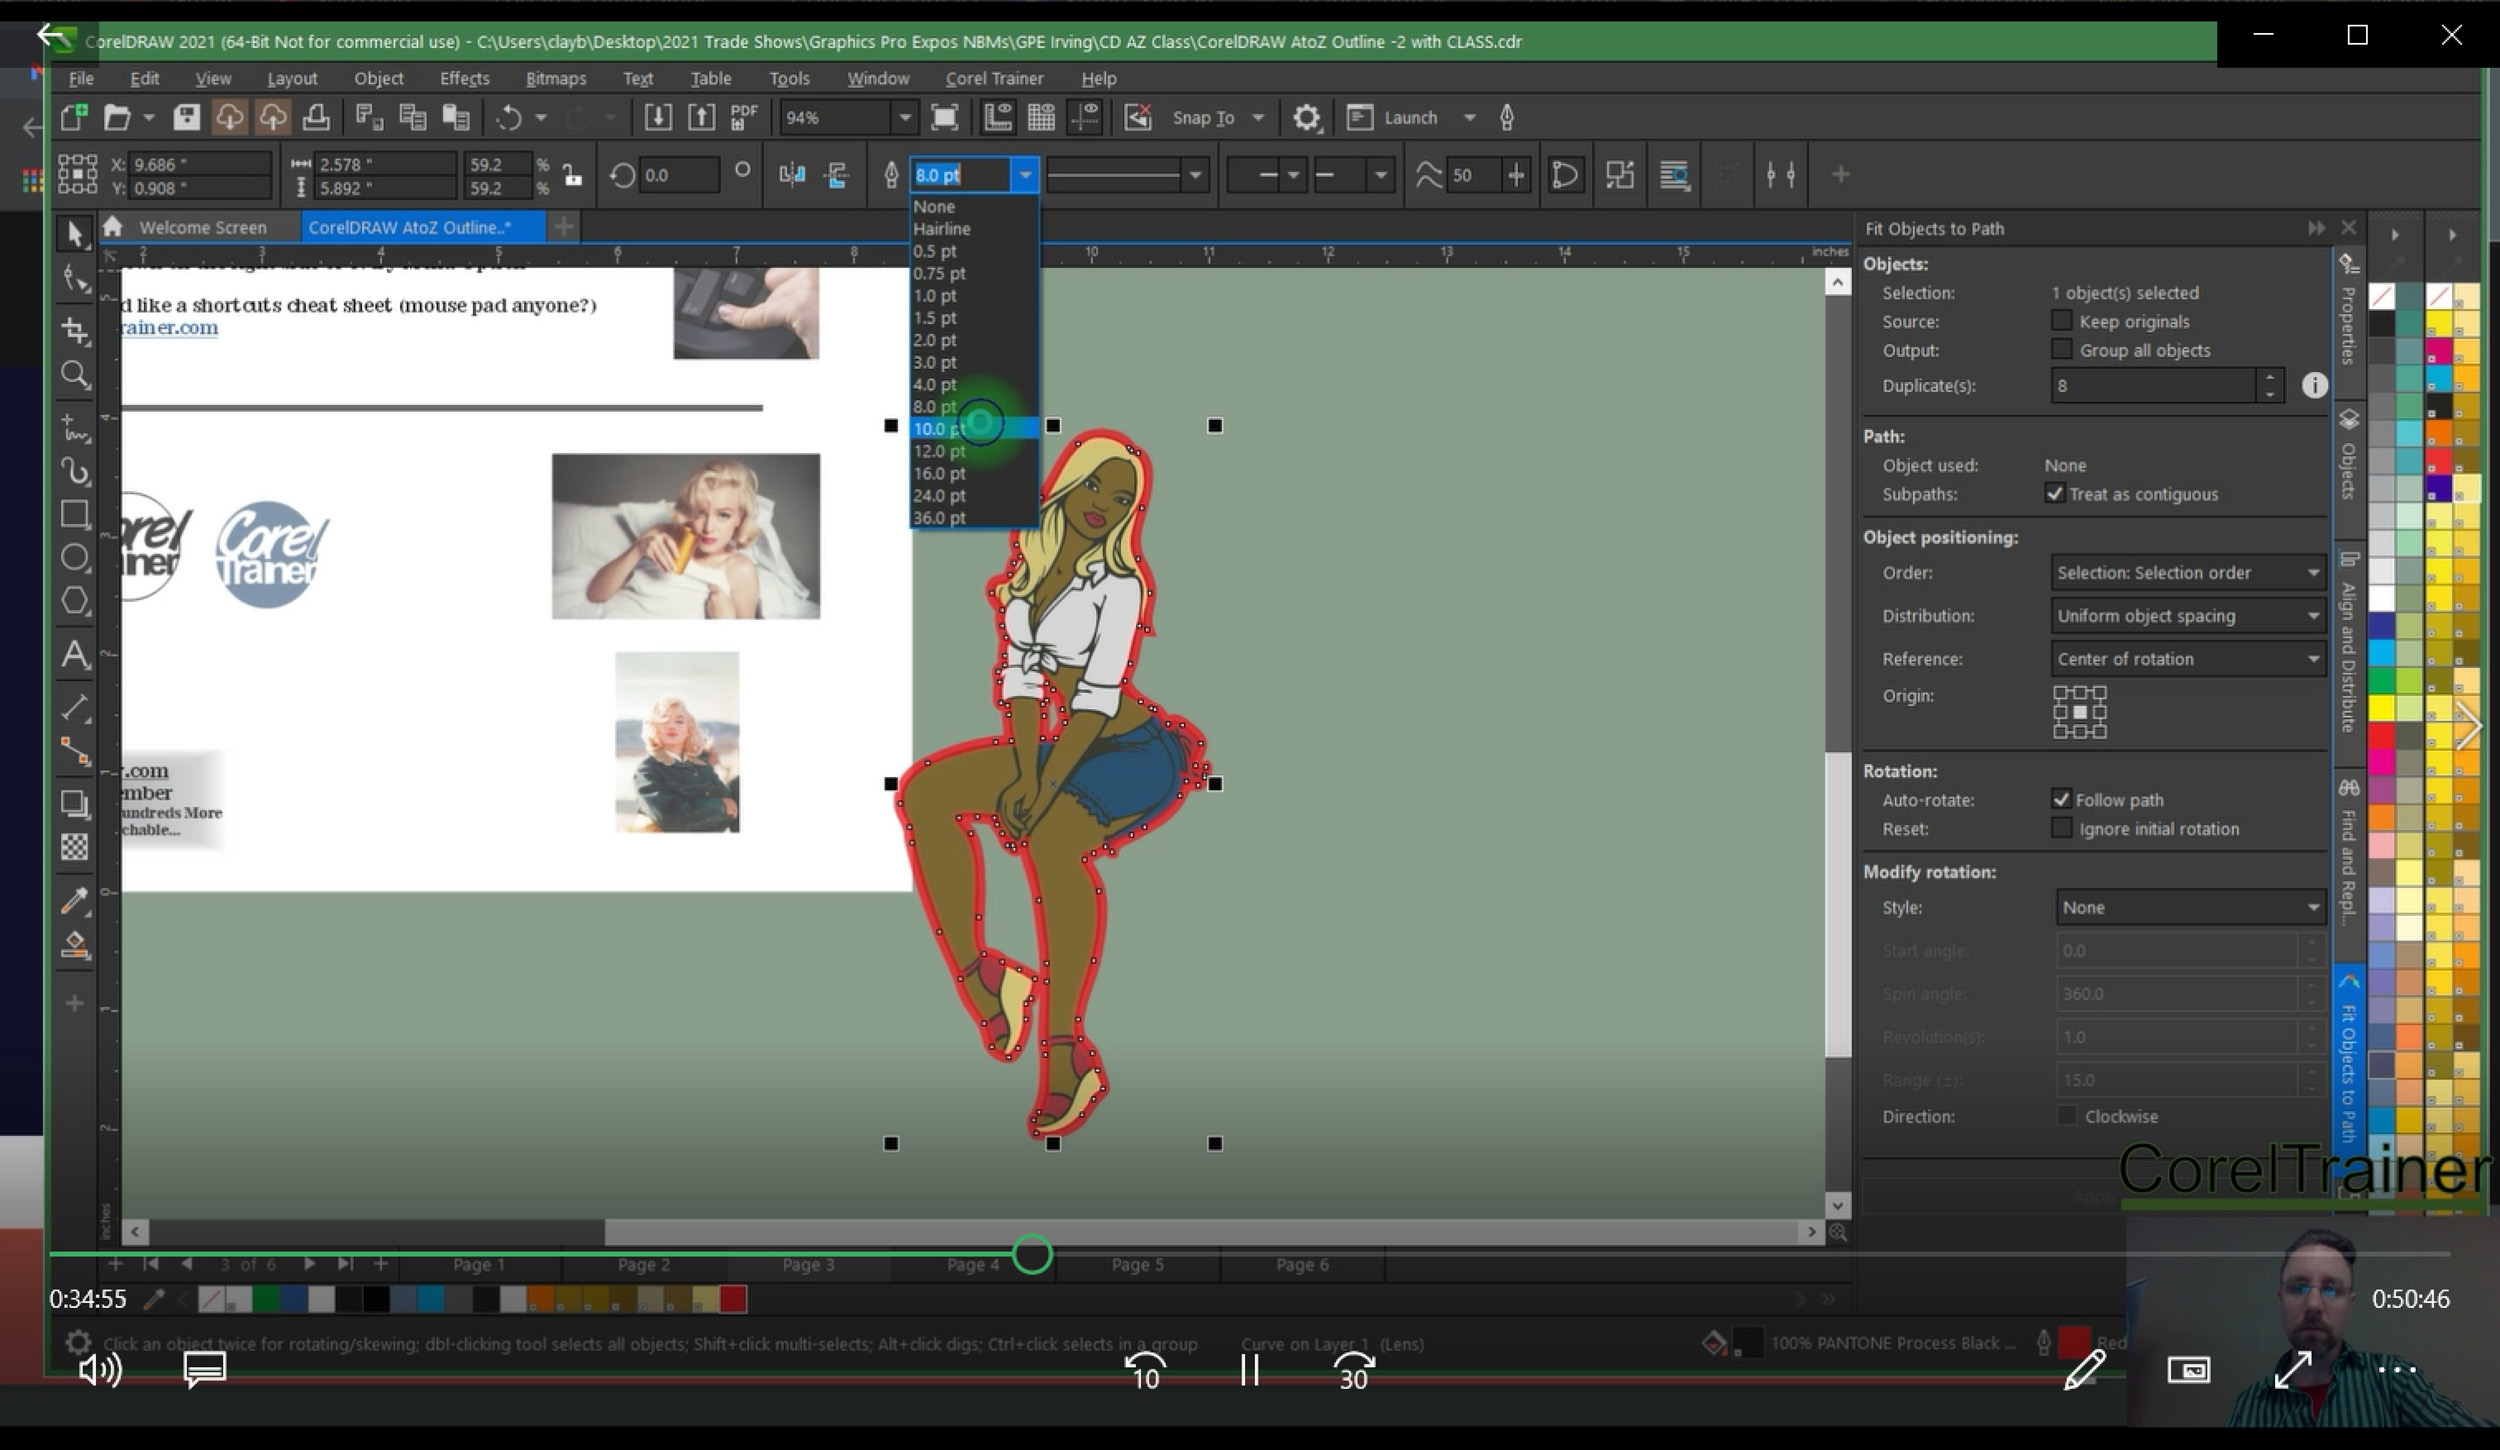The image size is (2500, 1450).
Task: Open the Launch dropdown arrow
Action: point(1469,117)
